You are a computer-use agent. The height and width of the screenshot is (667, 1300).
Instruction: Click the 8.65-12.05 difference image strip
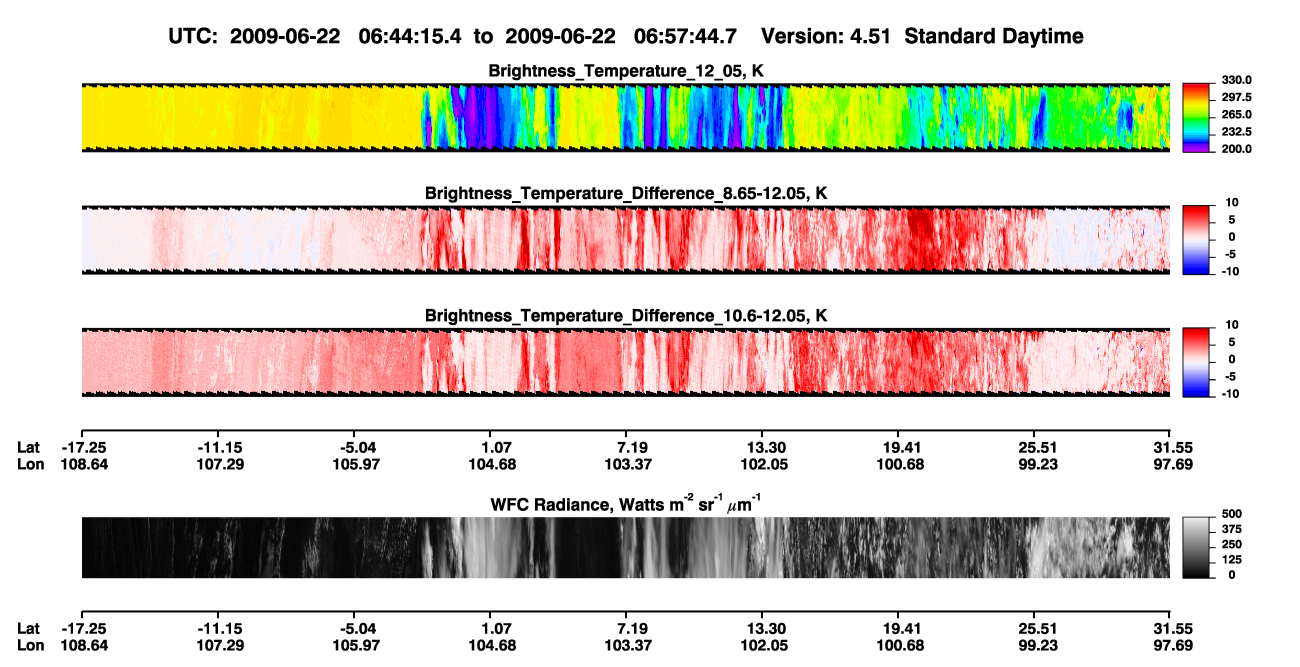(x=626, y=240)
